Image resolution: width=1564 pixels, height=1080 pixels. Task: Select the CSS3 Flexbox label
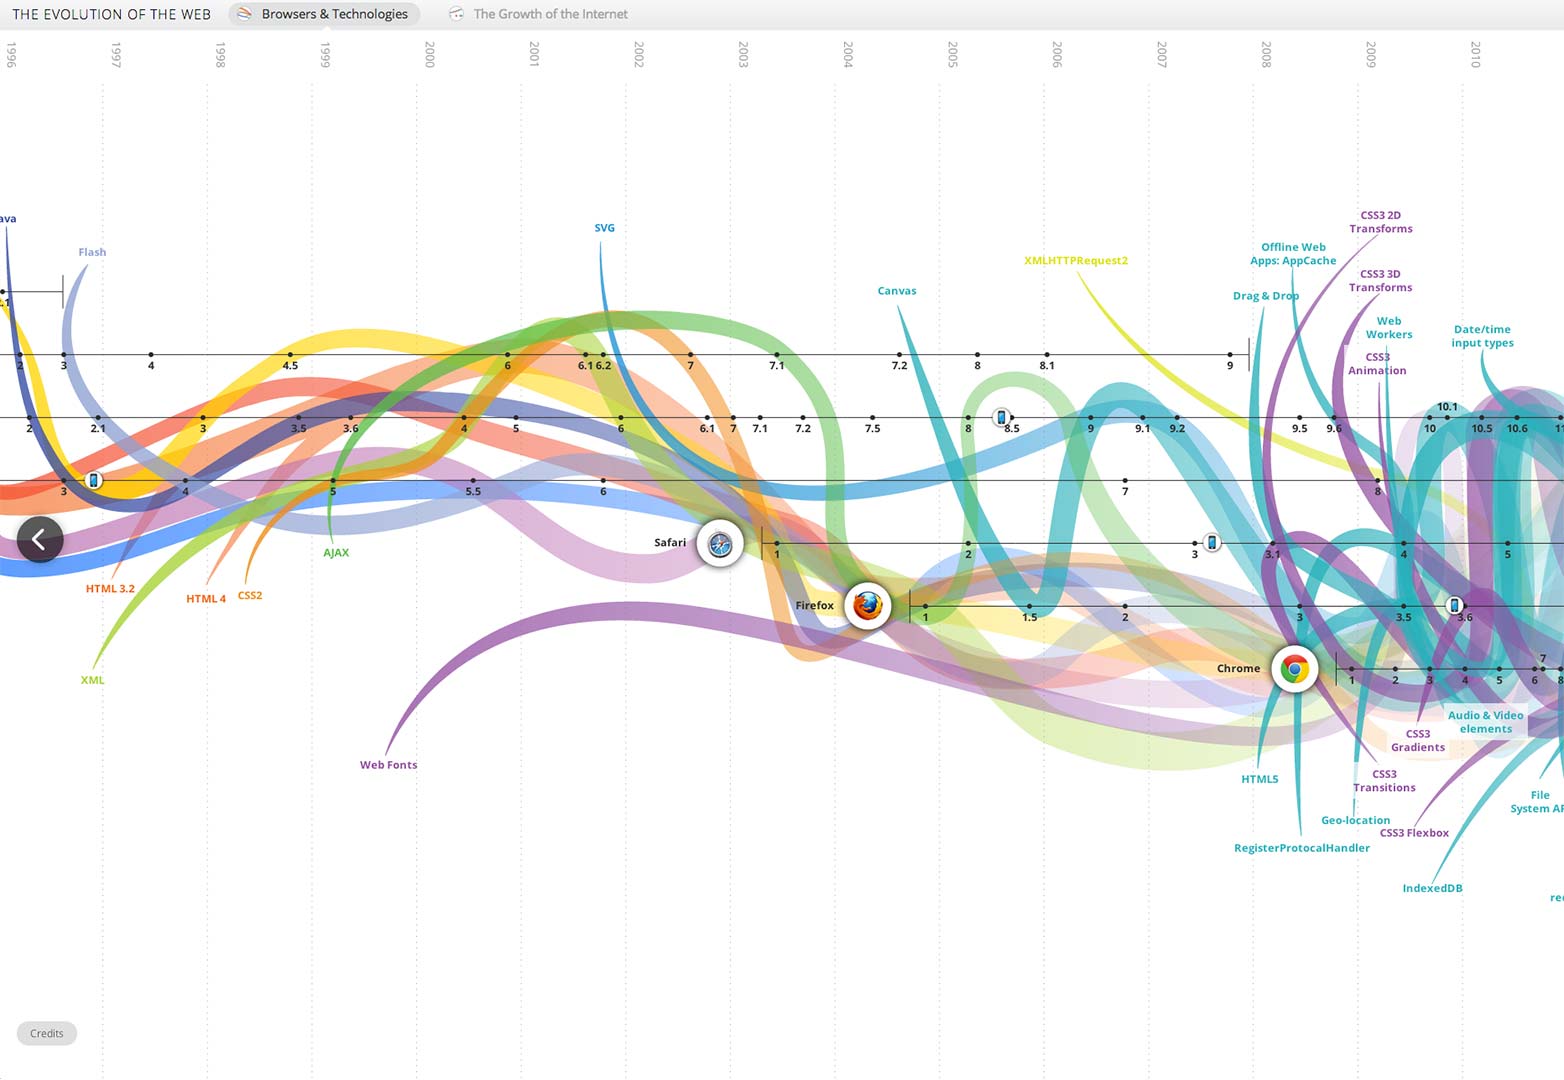[x=1415, y=833]
